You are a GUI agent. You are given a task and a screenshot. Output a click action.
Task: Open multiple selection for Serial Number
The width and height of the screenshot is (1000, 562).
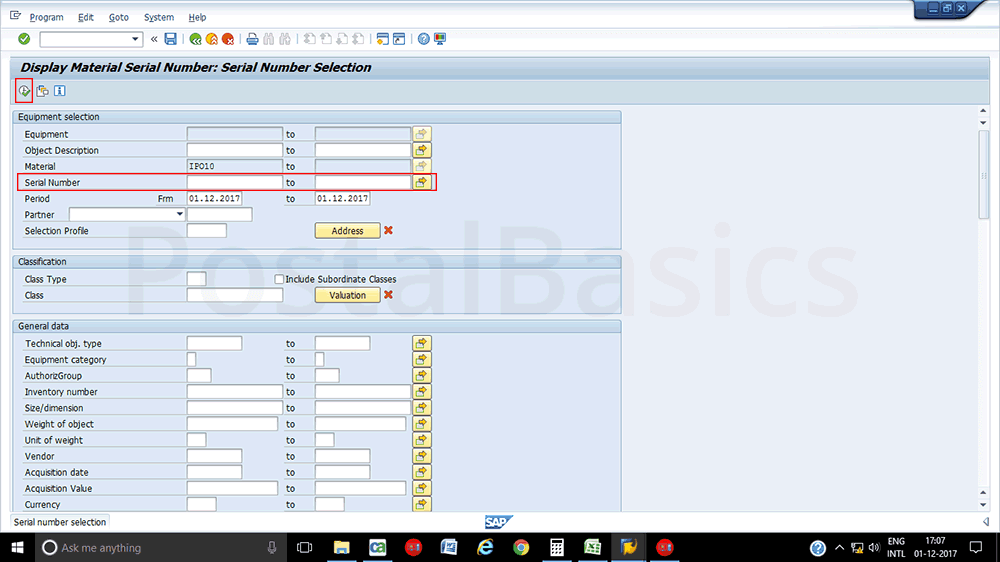click(422, 182)
